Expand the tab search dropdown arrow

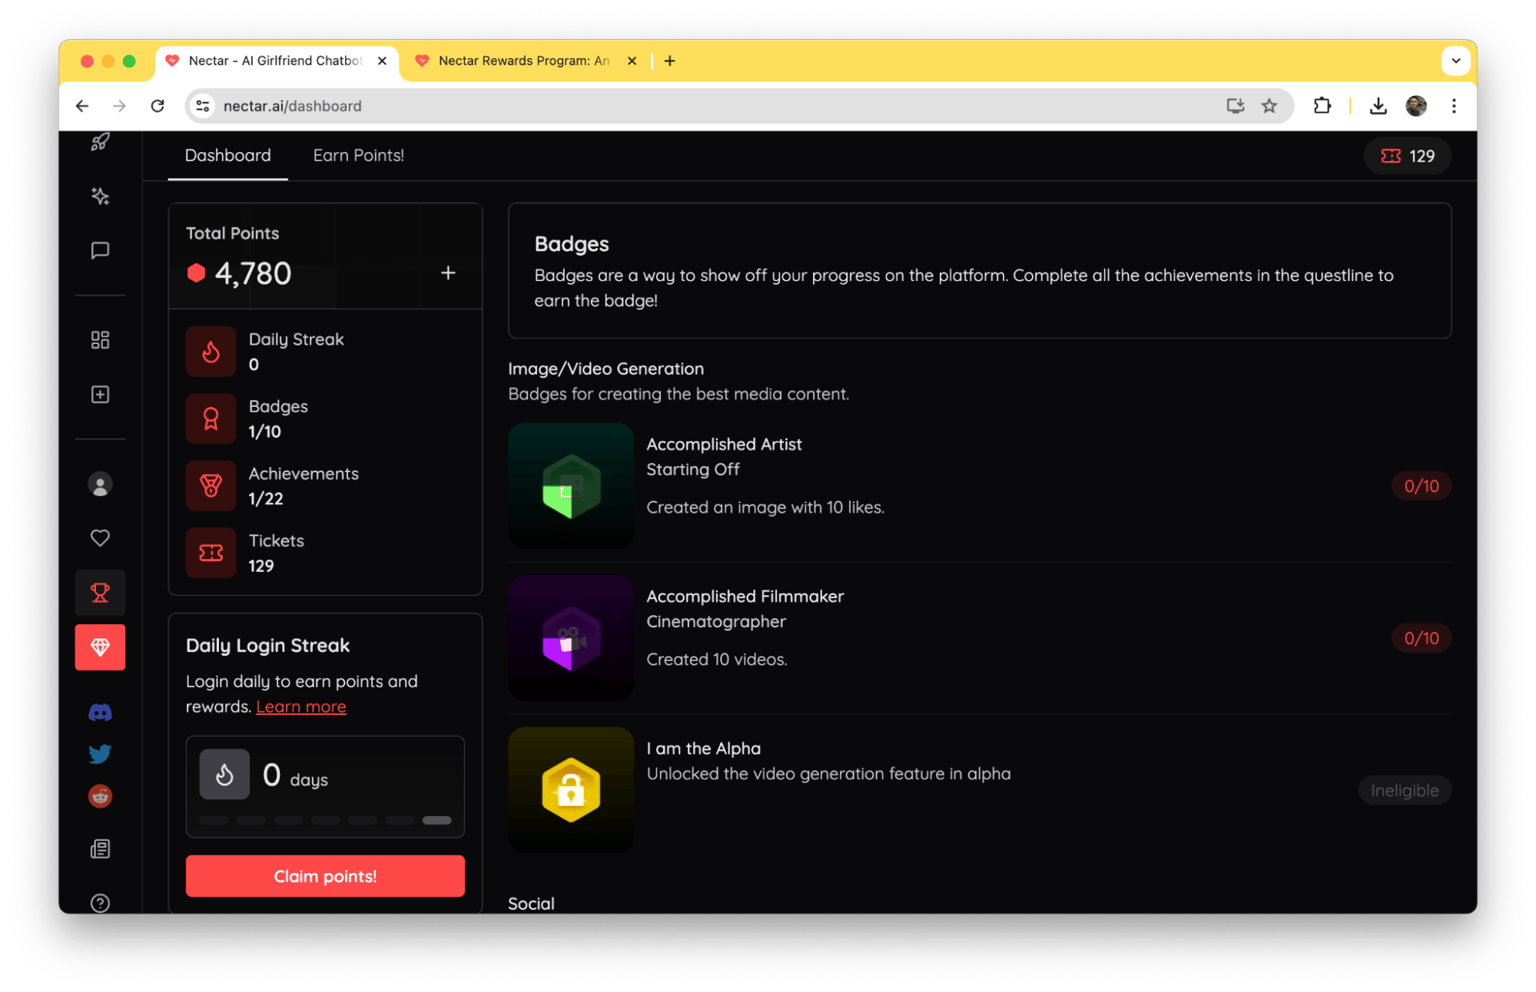pyautogui.click(x=1456, y=61)
